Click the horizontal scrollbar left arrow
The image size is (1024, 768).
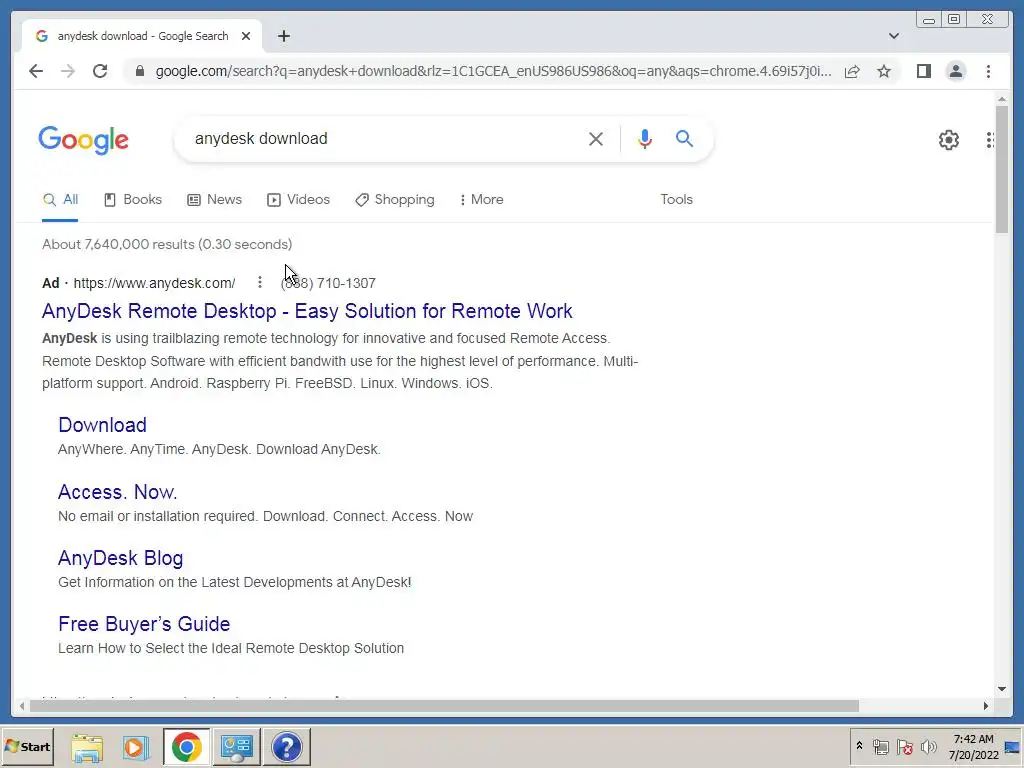(22, 705)
